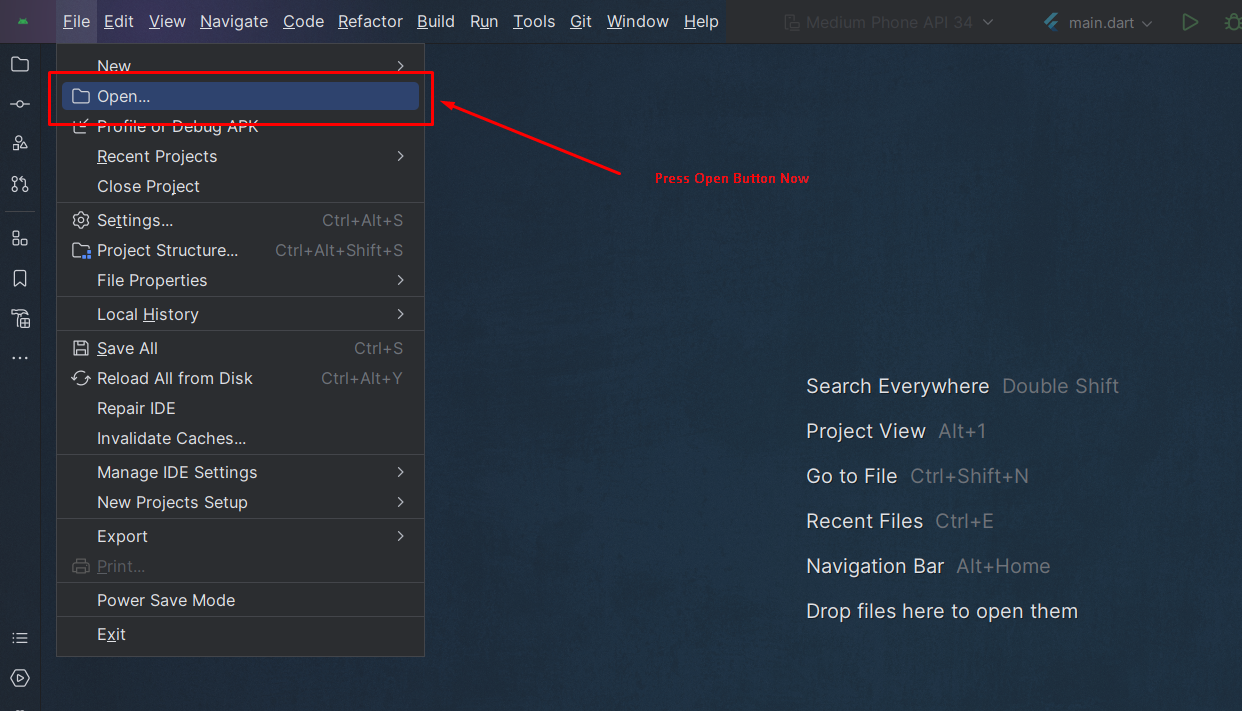Open the Medium Phone API 34 device selector
This screenshot has width=1242, height=711.
click(888, 21)
